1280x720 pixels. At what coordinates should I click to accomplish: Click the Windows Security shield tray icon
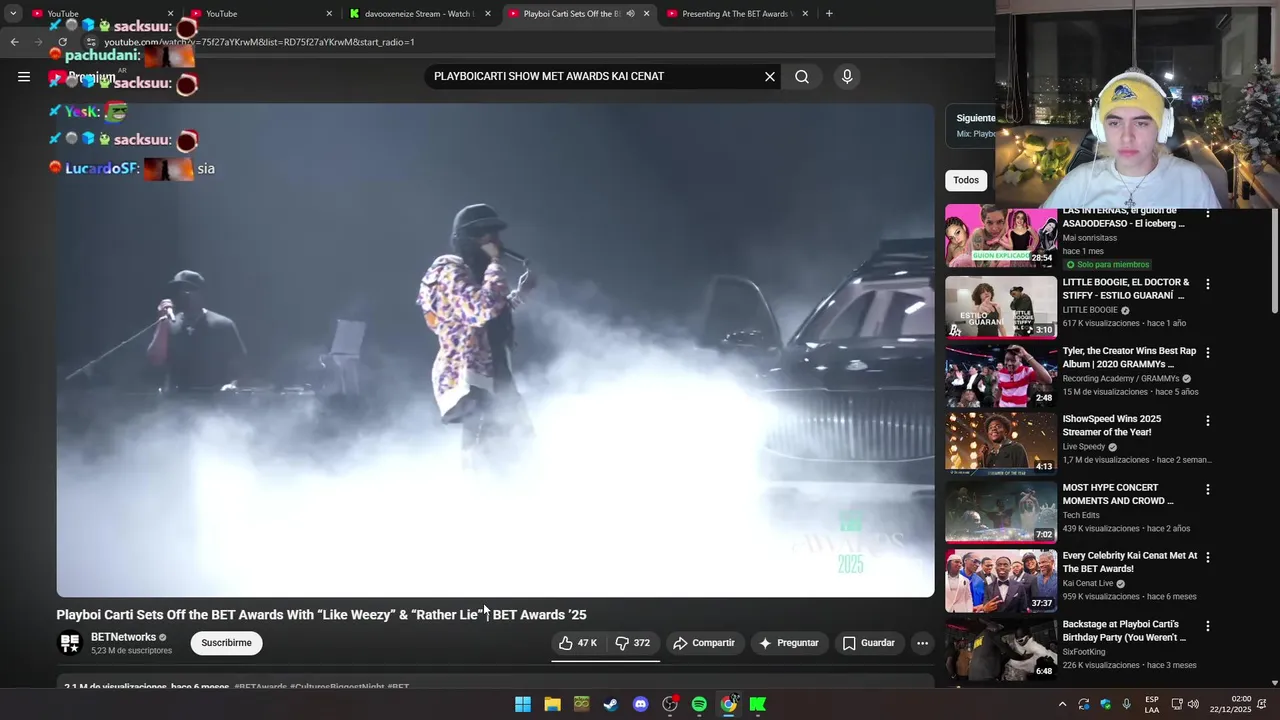point(1105,704)
